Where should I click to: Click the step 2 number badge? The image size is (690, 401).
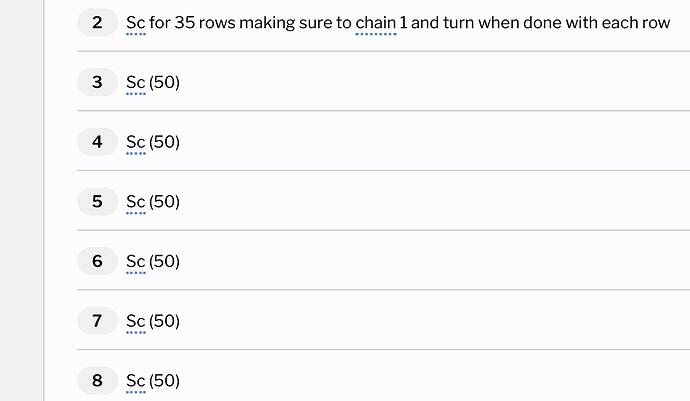point(98,22)
